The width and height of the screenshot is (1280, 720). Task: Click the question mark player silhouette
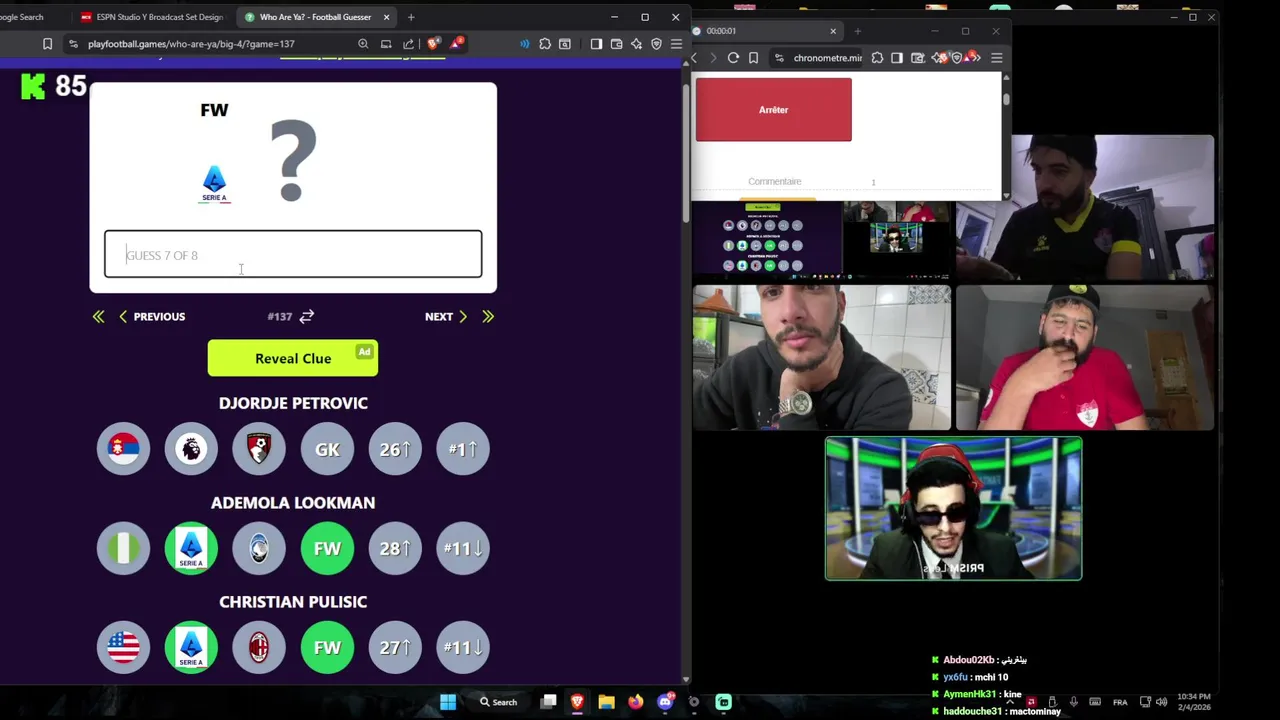pos(293,160)
